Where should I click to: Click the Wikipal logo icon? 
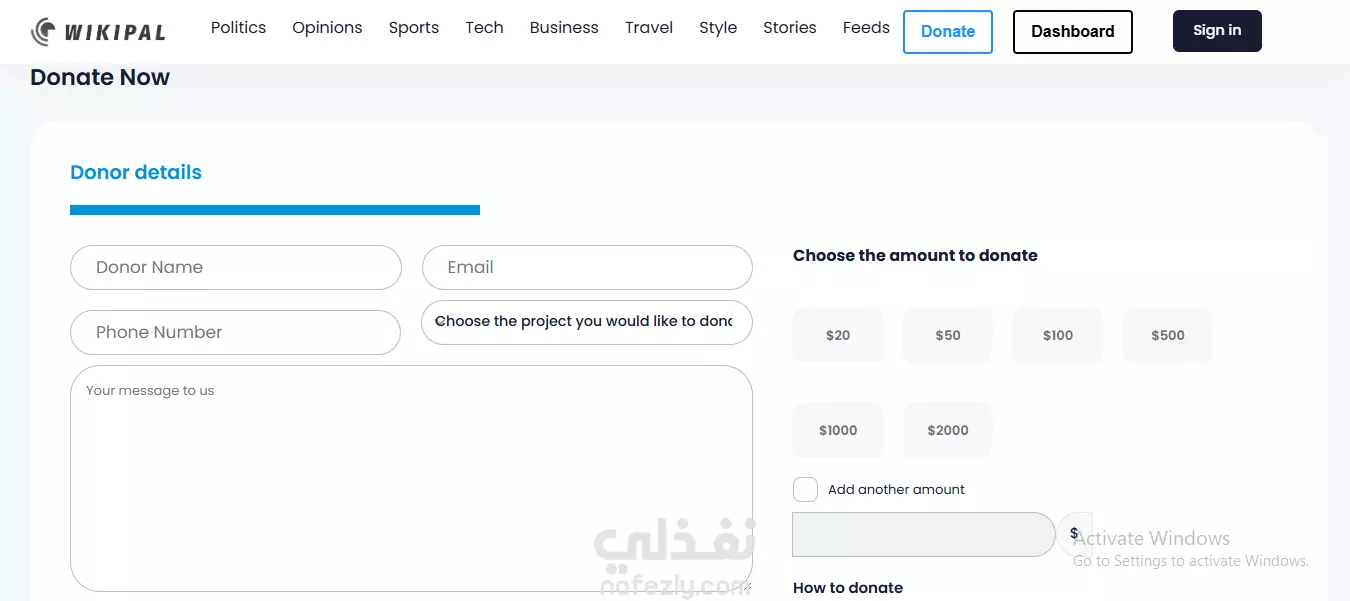(x=44, y=32)
